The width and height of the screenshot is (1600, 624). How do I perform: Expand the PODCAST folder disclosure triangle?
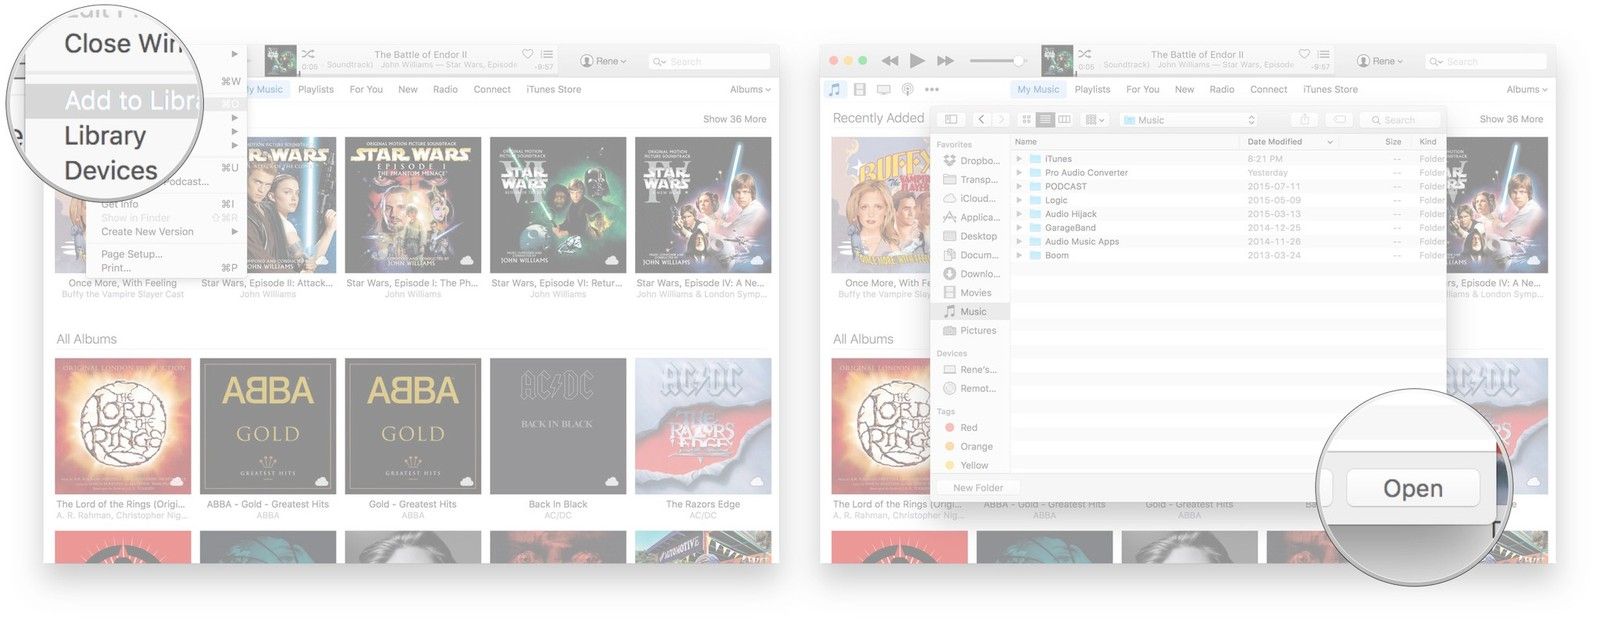tap(1019, 187)
